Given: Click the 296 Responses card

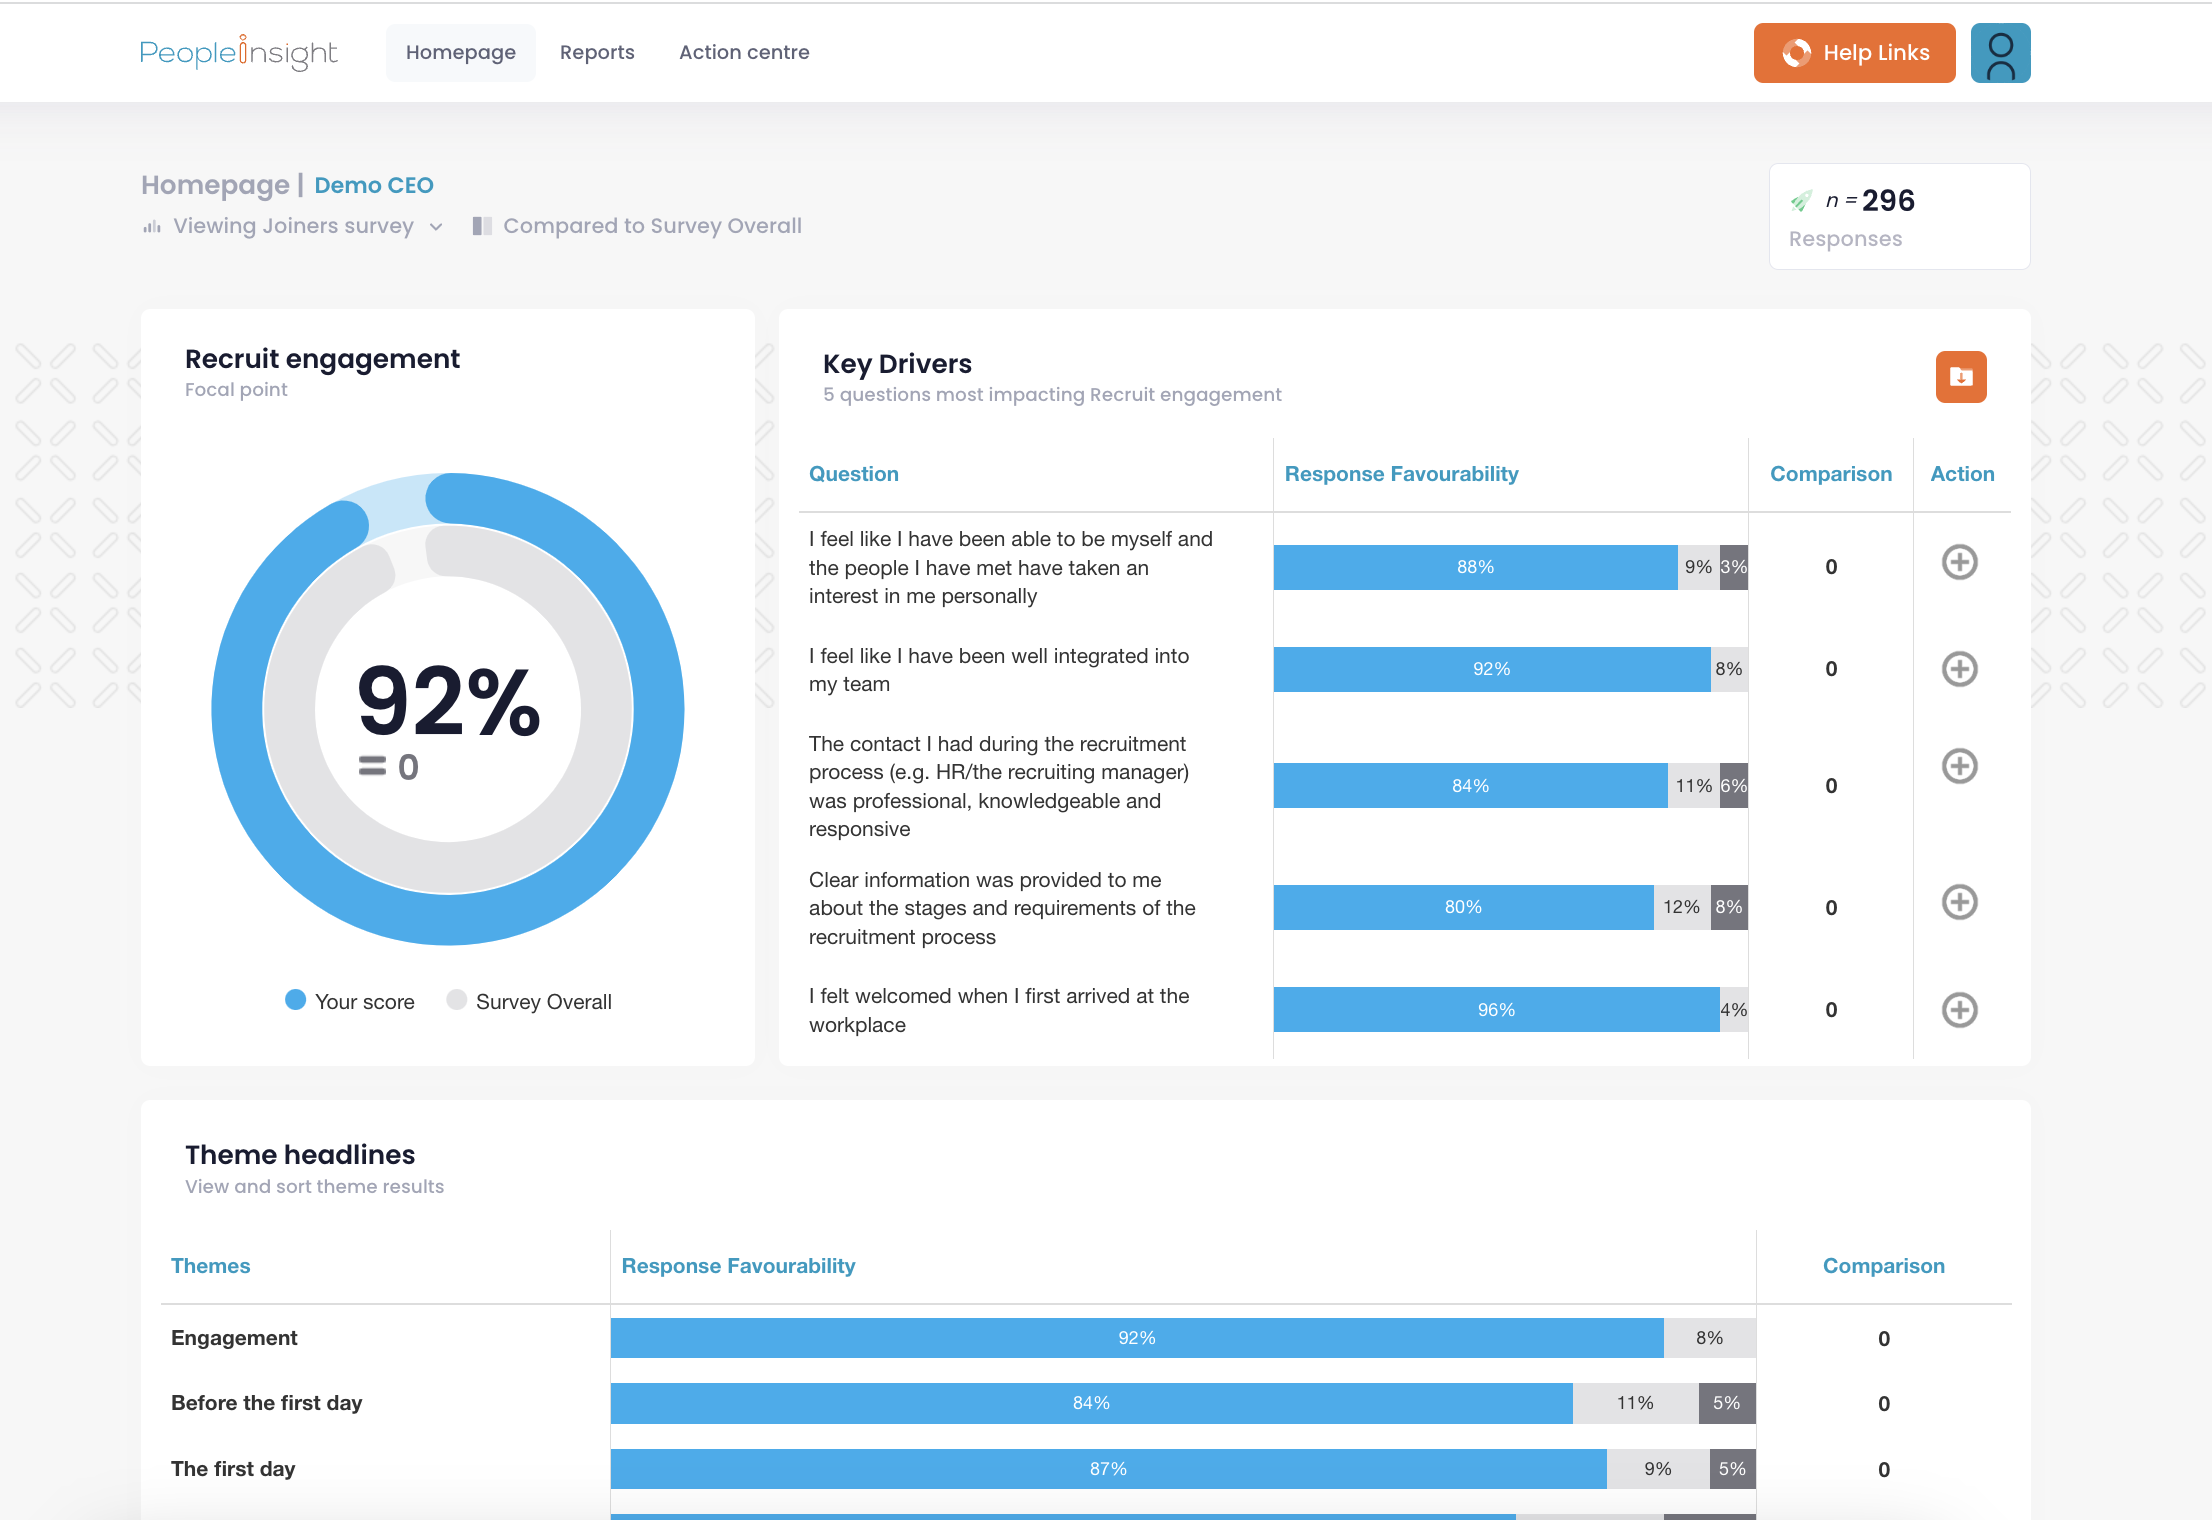Looking at the screenshot, I should click(1899, 216).
